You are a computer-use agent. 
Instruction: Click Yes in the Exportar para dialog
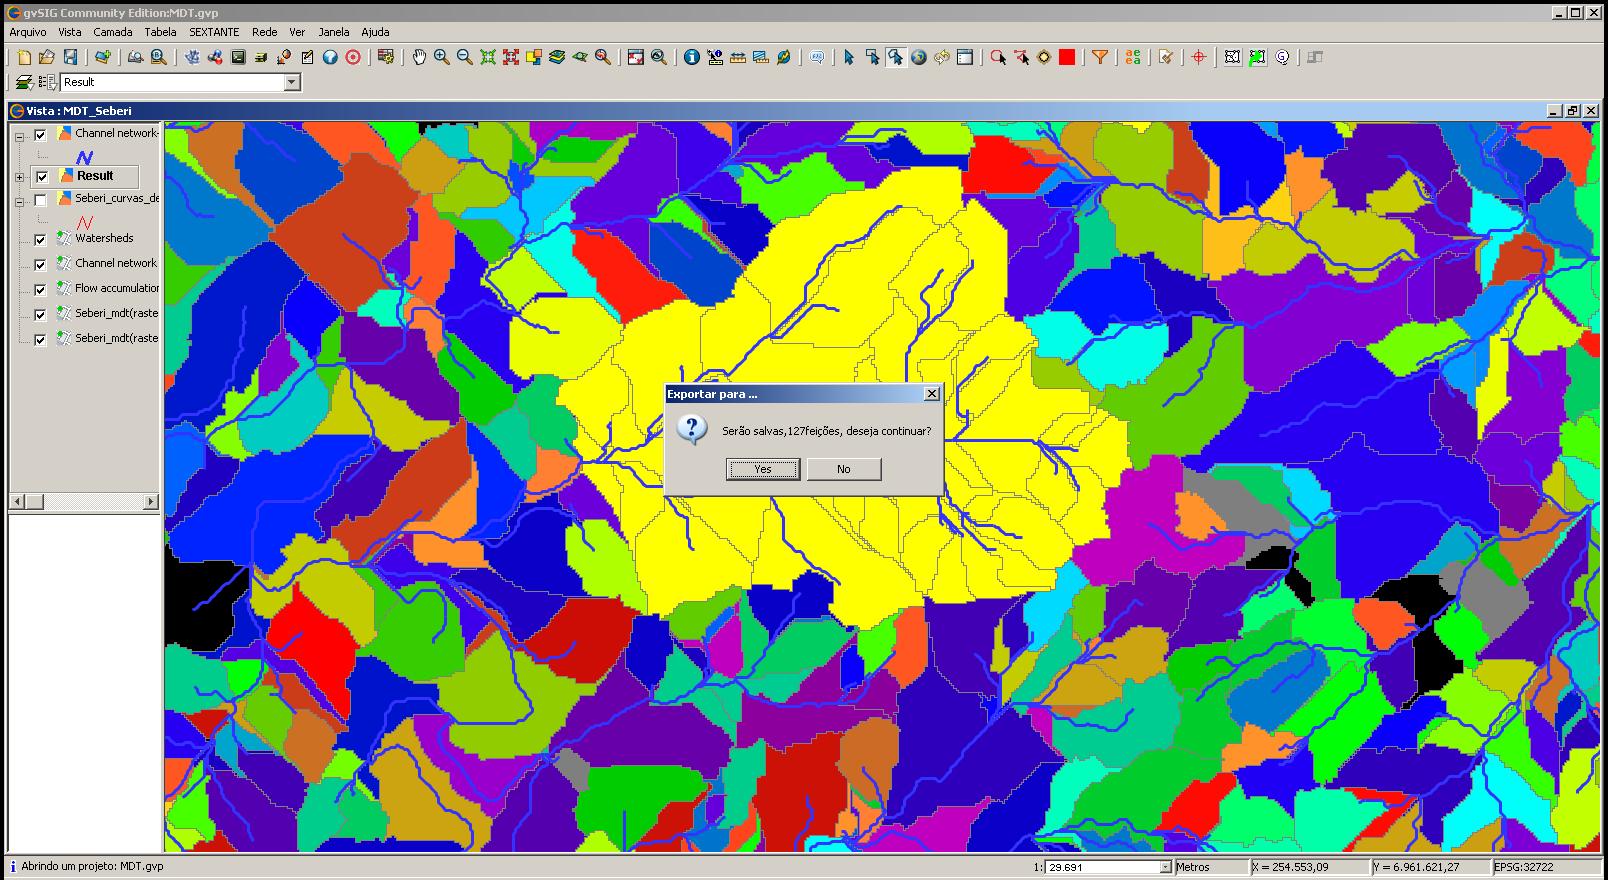tap(763, 469)
